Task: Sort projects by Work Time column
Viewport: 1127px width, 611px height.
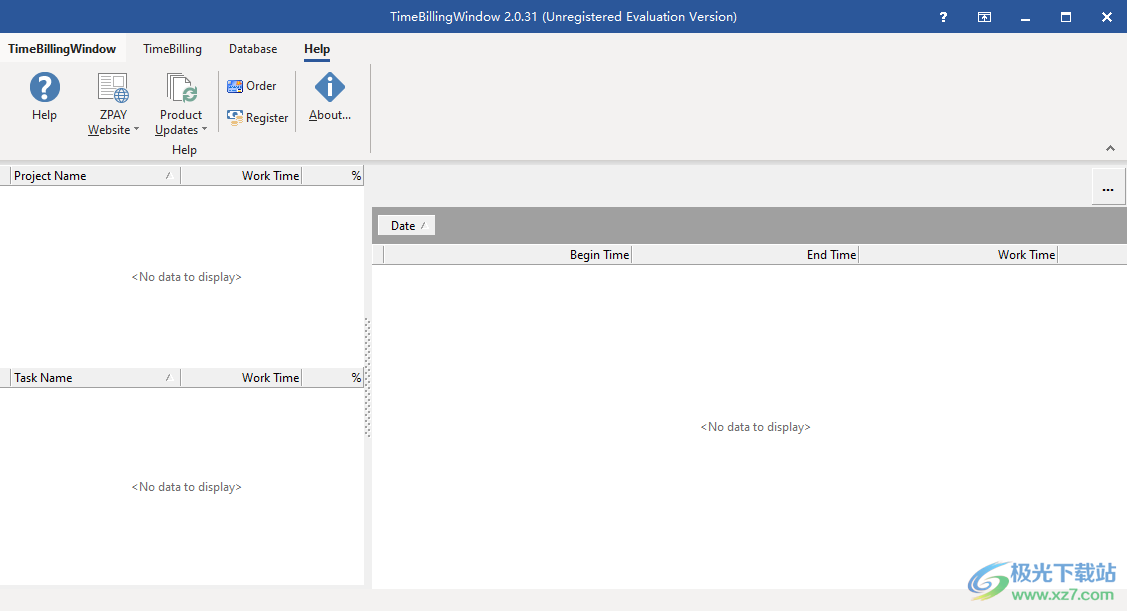Action: (241, 176)
